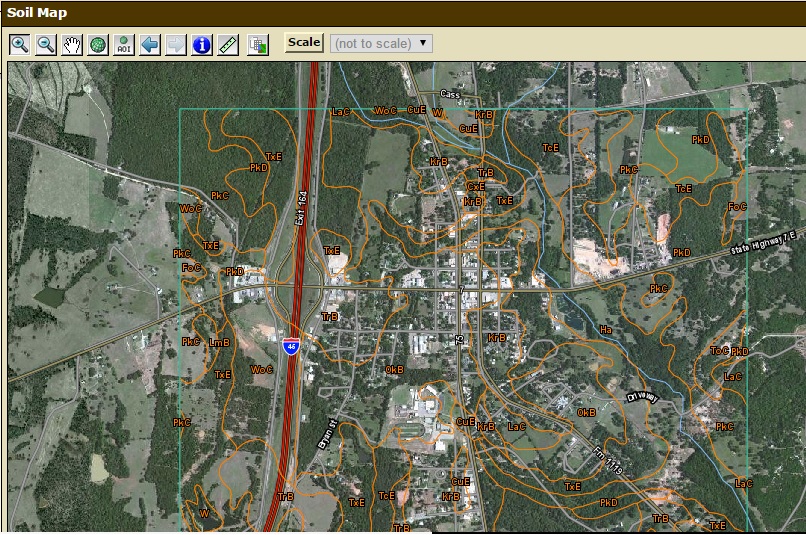Select the blue Identify info tool
This screenshot has width=806, height=535.
coord(202,45)
